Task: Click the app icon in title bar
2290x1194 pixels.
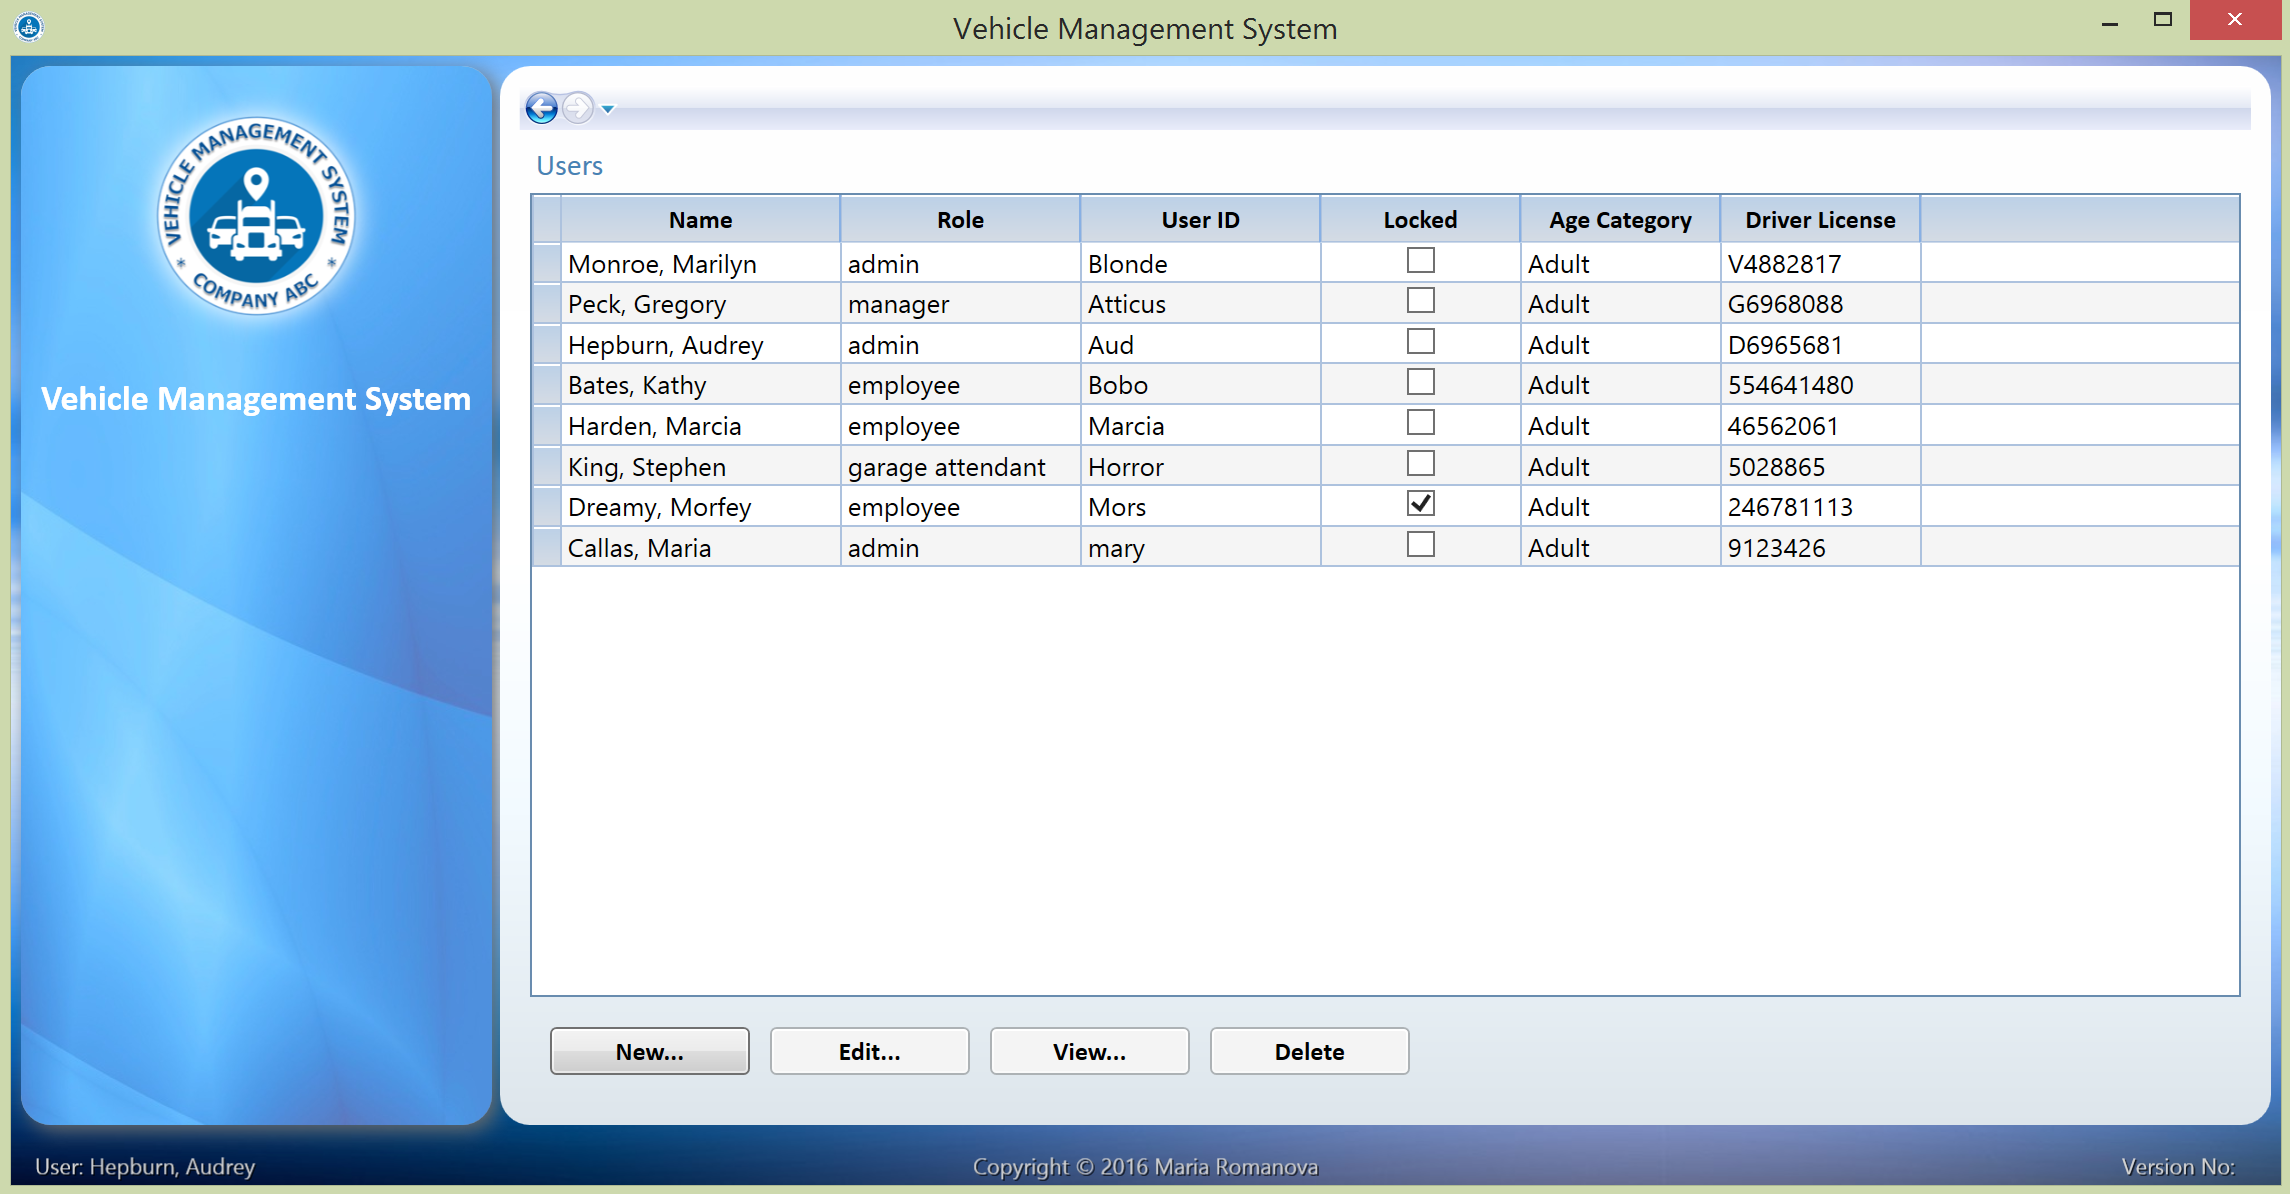Action: [x=29, y=27]
